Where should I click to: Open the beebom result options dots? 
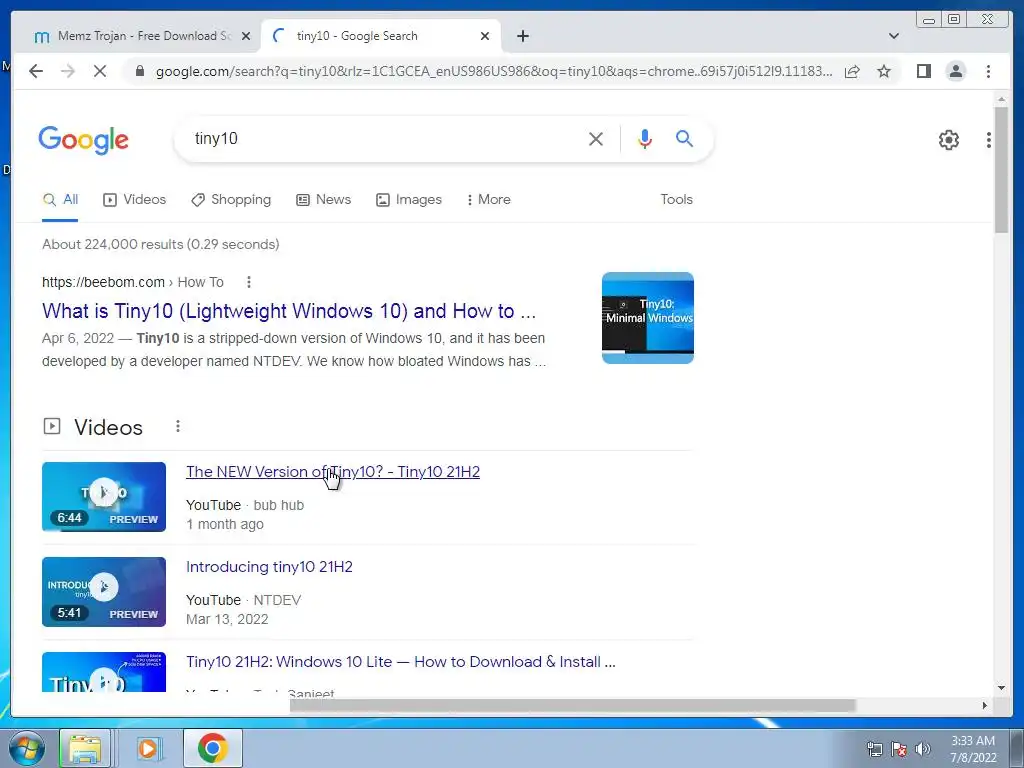[x=248, y=282]
